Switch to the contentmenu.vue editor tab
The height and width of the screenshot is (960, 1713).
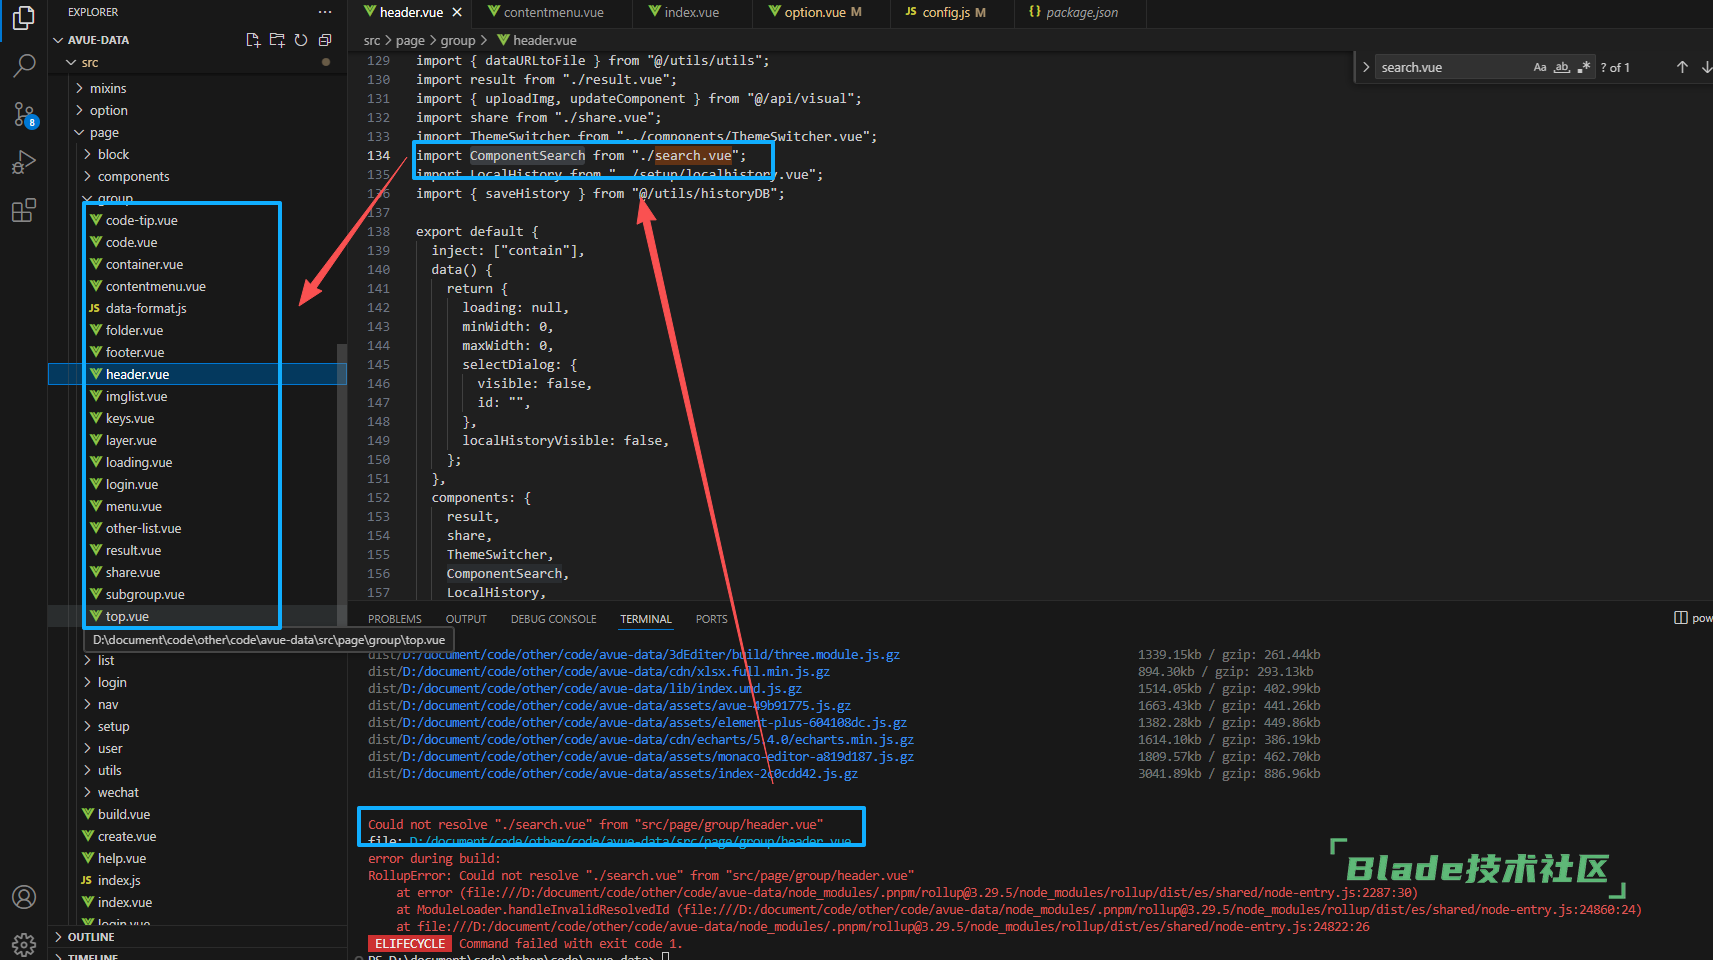click(553, 12)
